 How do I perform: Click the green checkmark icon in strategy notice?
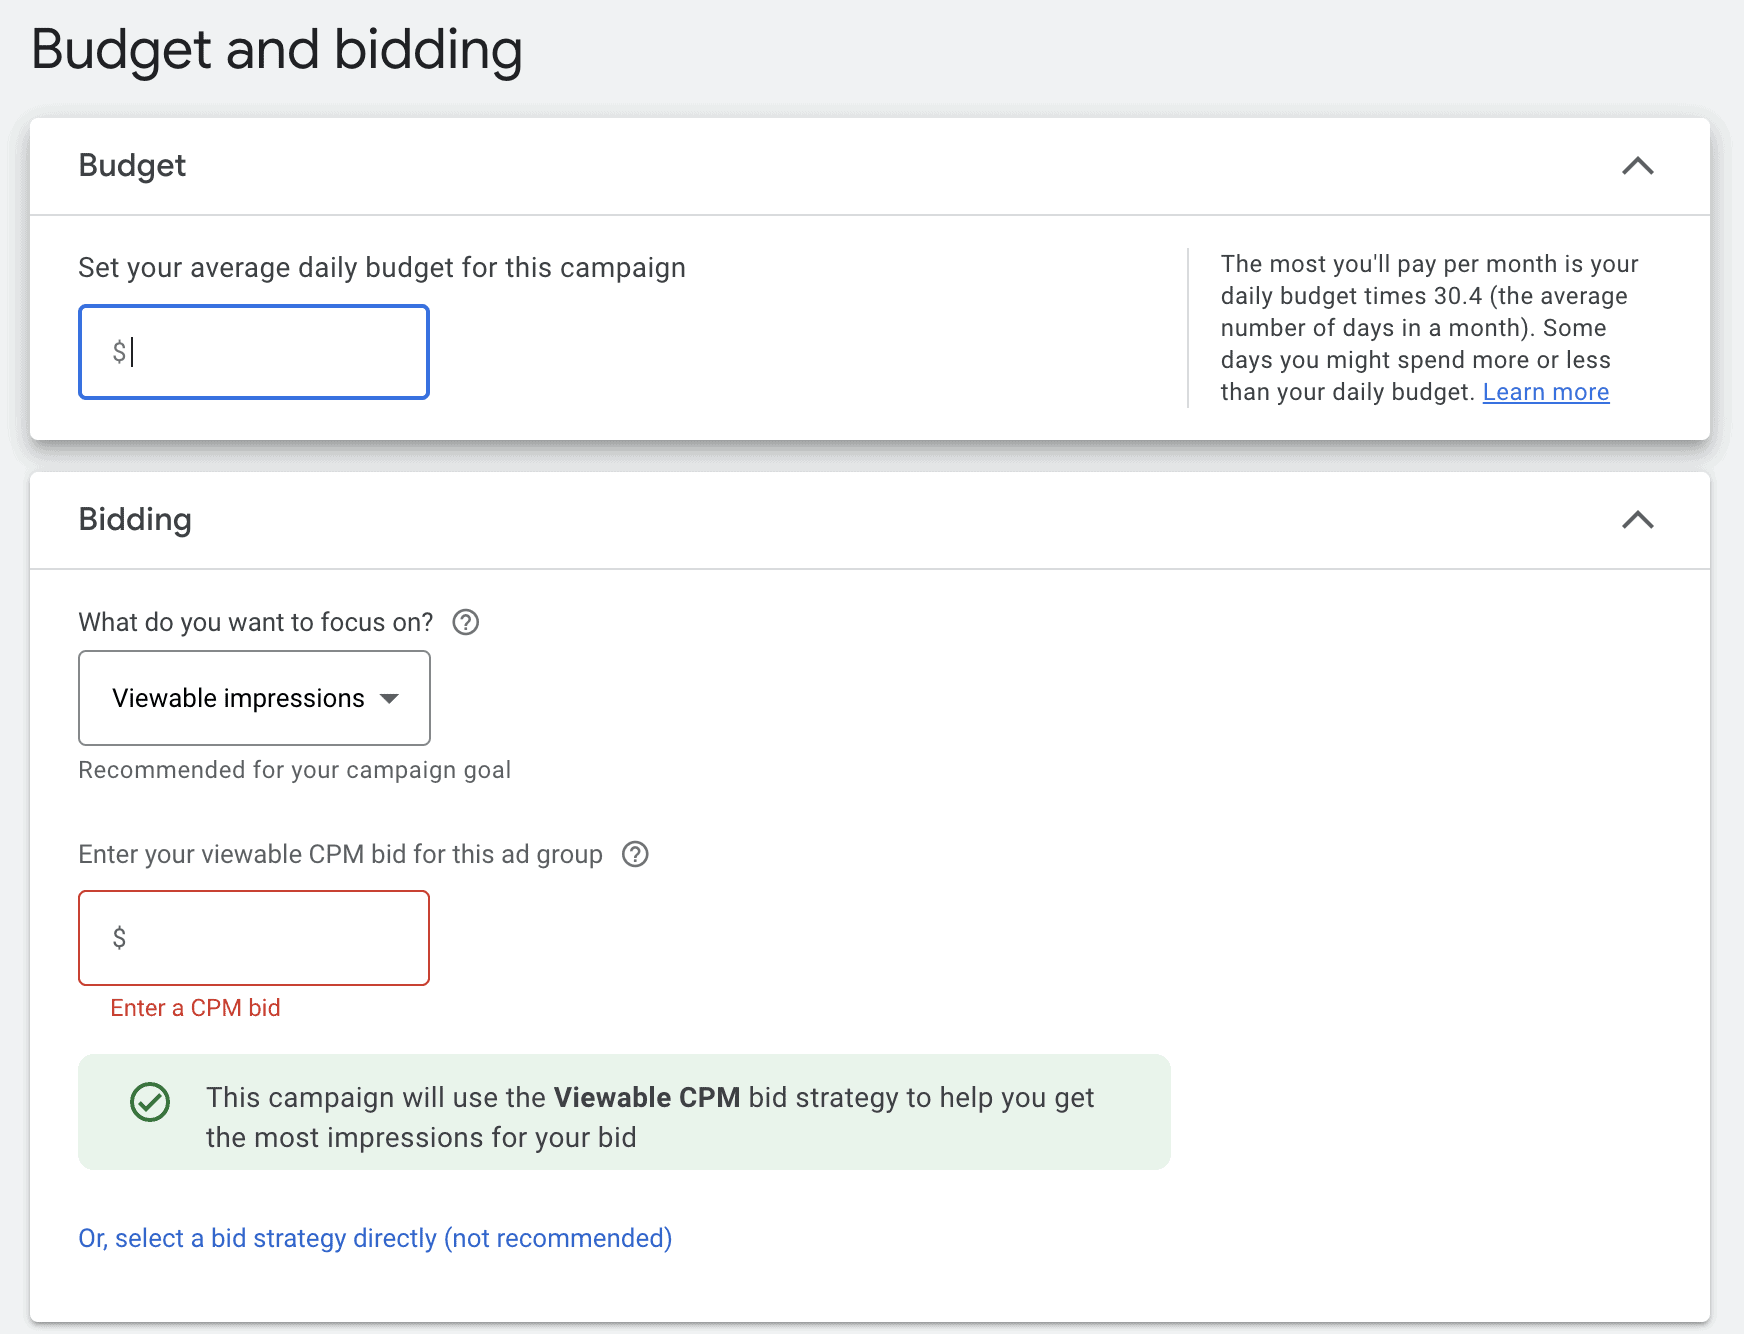pos(150,1102)
